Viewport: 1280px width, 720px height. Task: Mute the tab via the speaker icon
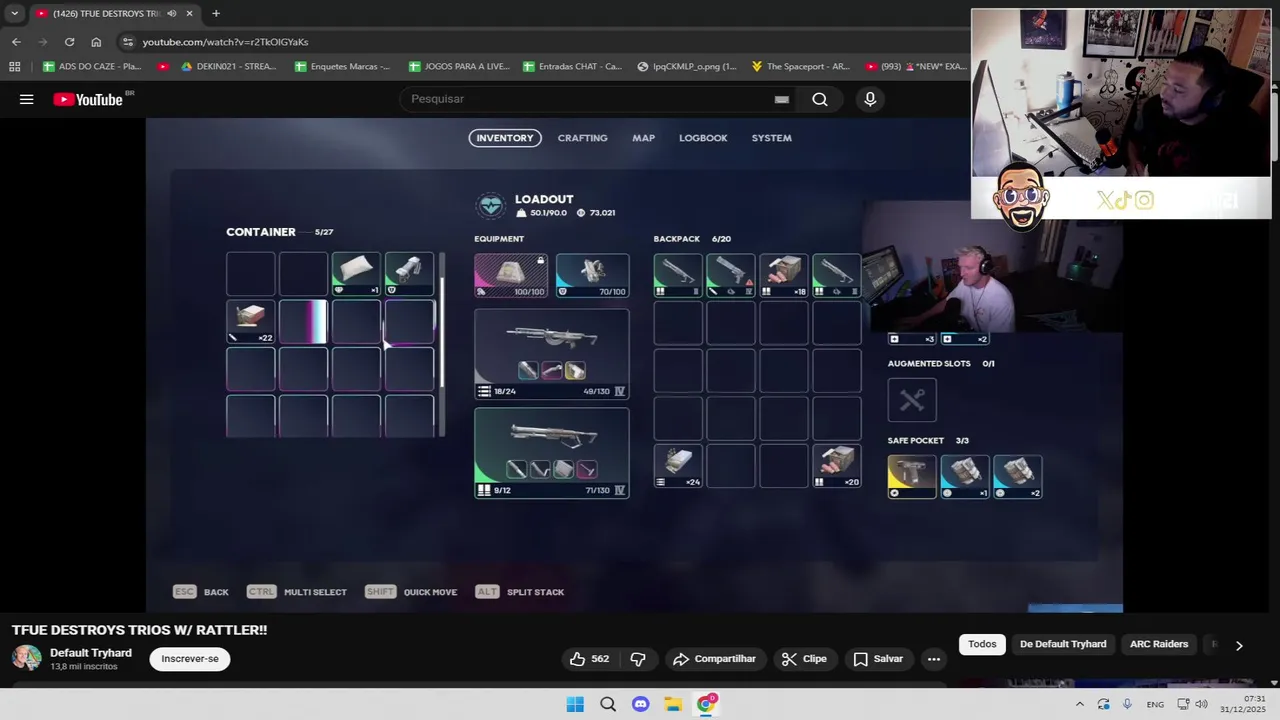[x=172, y=13]
